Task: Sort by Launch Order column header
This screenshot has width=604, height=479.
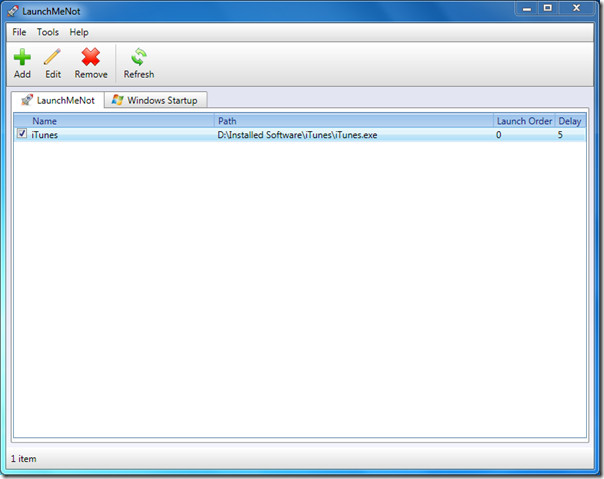Action: [x=524, y=121]
